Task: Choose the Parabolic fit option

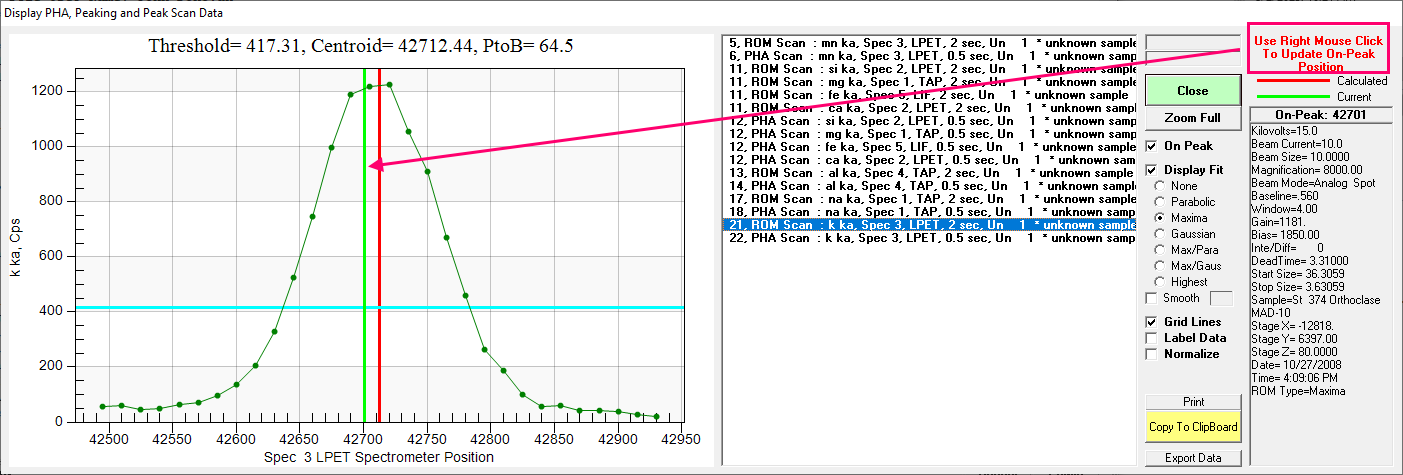Action: [x=1160, y=202]
